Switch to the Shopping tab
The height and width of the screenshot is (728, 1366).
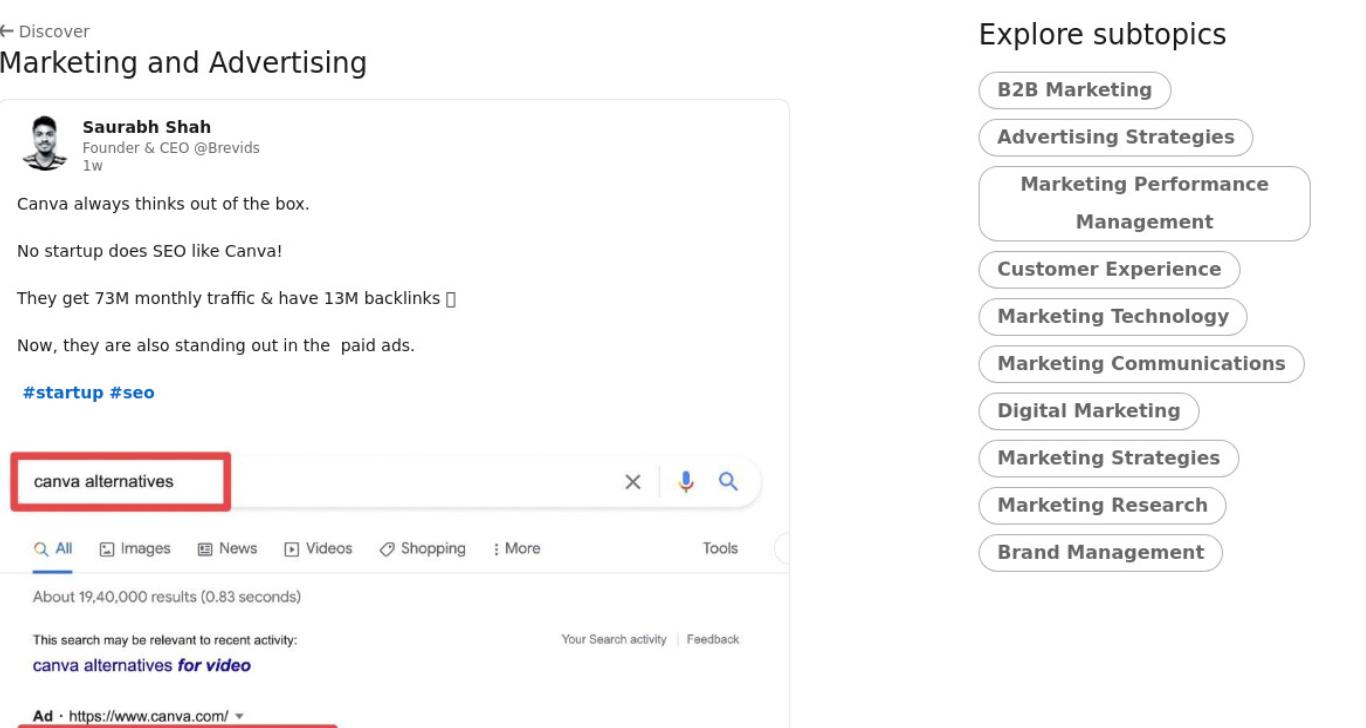[x=422, y=549]
